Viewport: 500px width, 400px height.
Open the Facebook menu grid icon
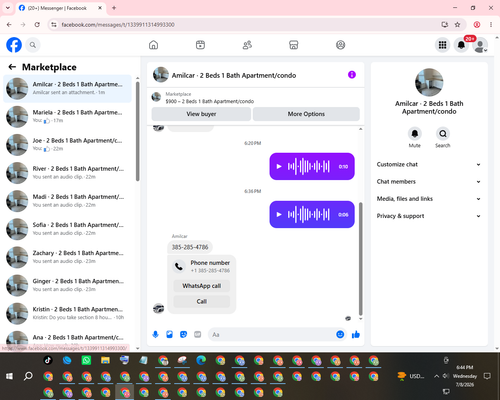[442, 45]
